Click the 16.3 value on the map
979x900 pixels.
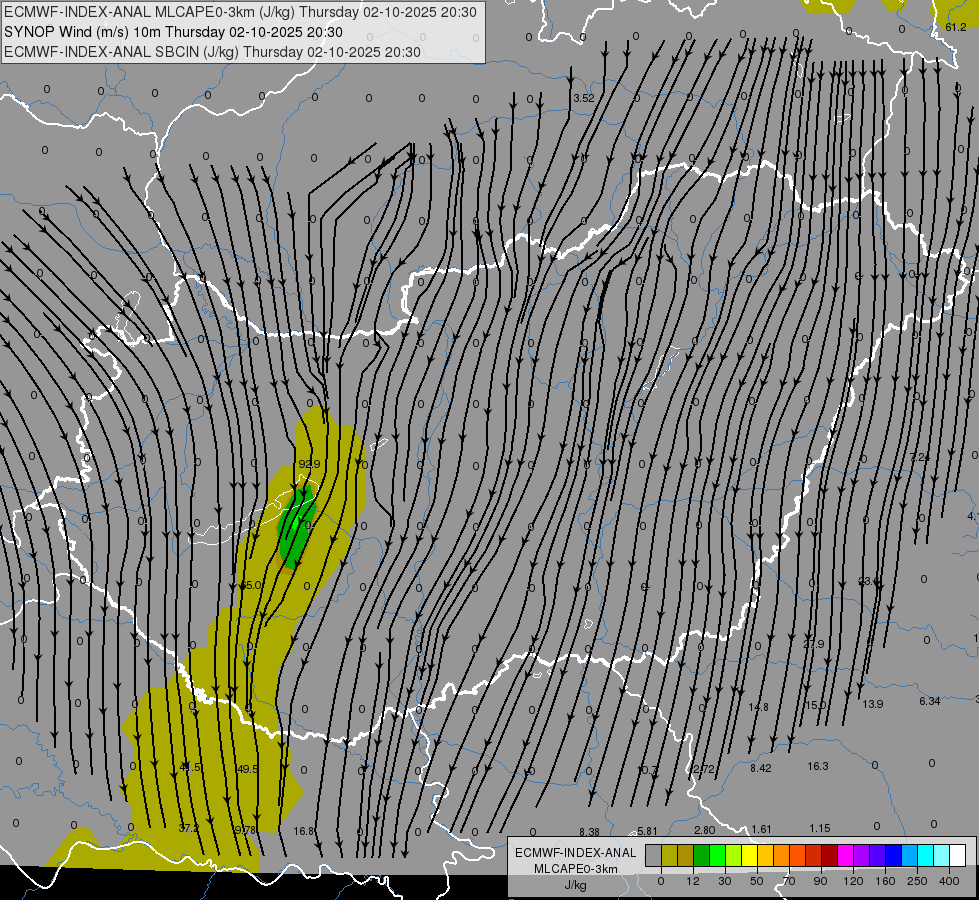(x=817, y=766)
